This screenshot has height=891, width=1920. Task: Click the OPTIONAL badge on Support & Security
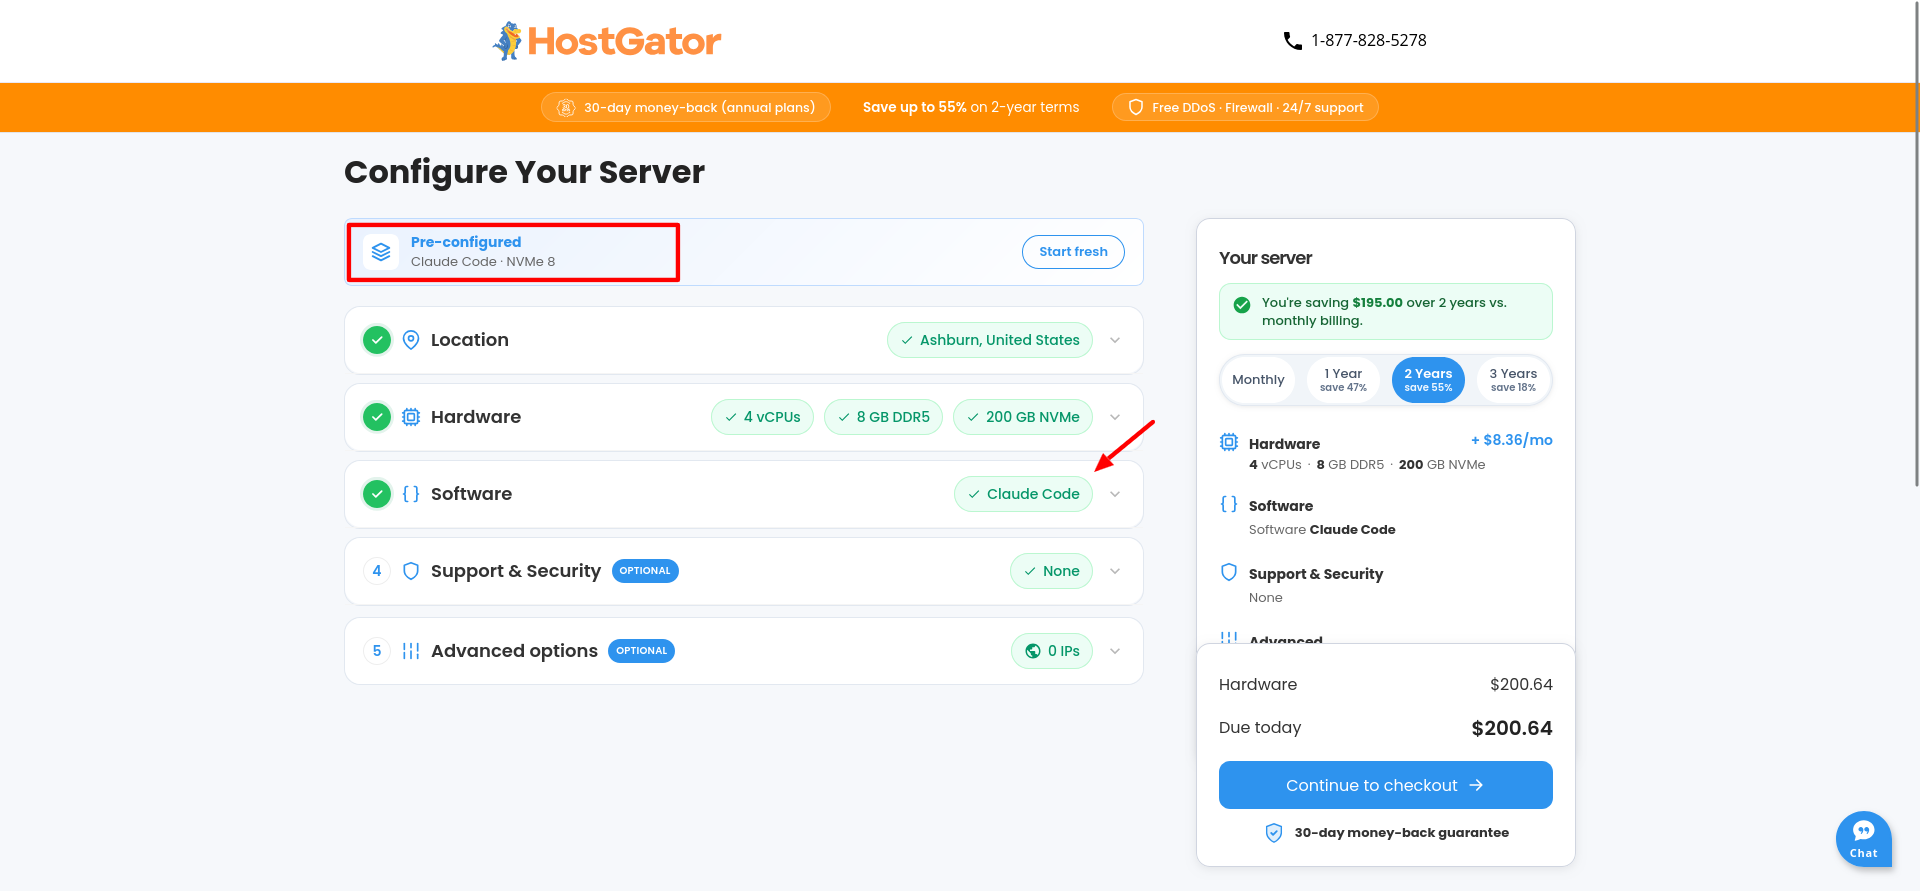[645, 571]
